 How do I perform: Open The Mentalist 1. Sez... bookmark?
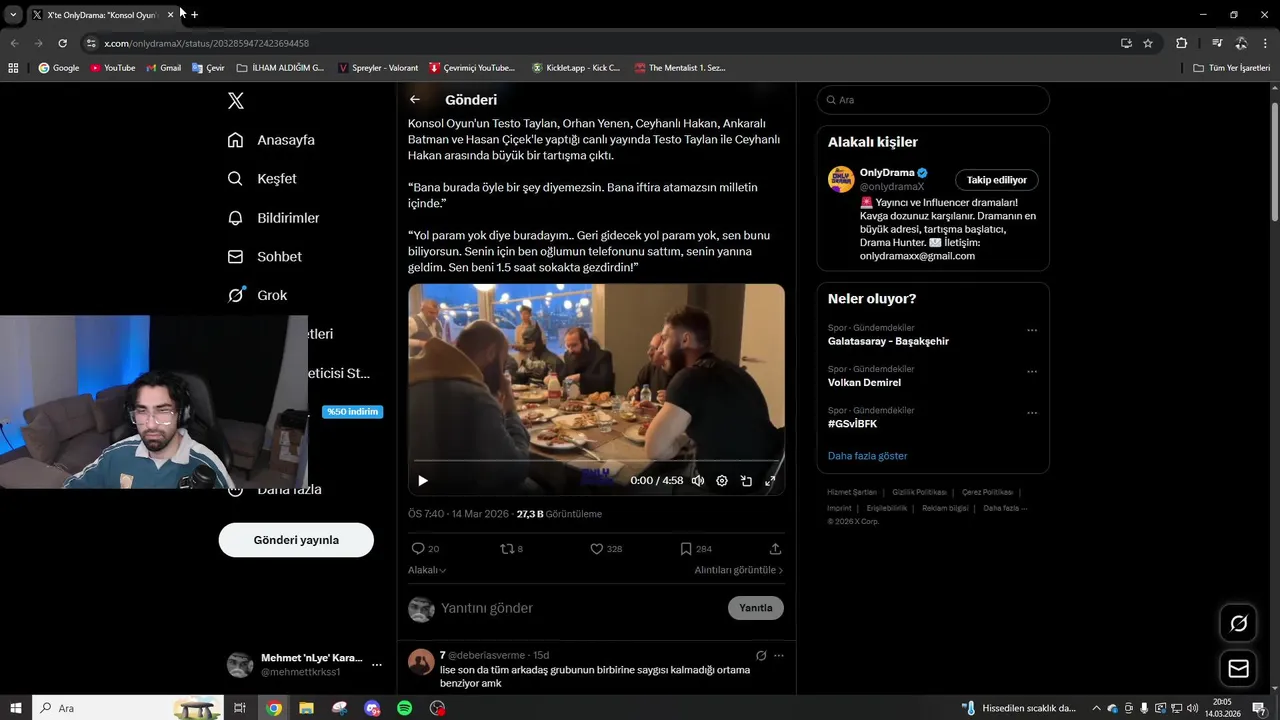coord(680,68)
